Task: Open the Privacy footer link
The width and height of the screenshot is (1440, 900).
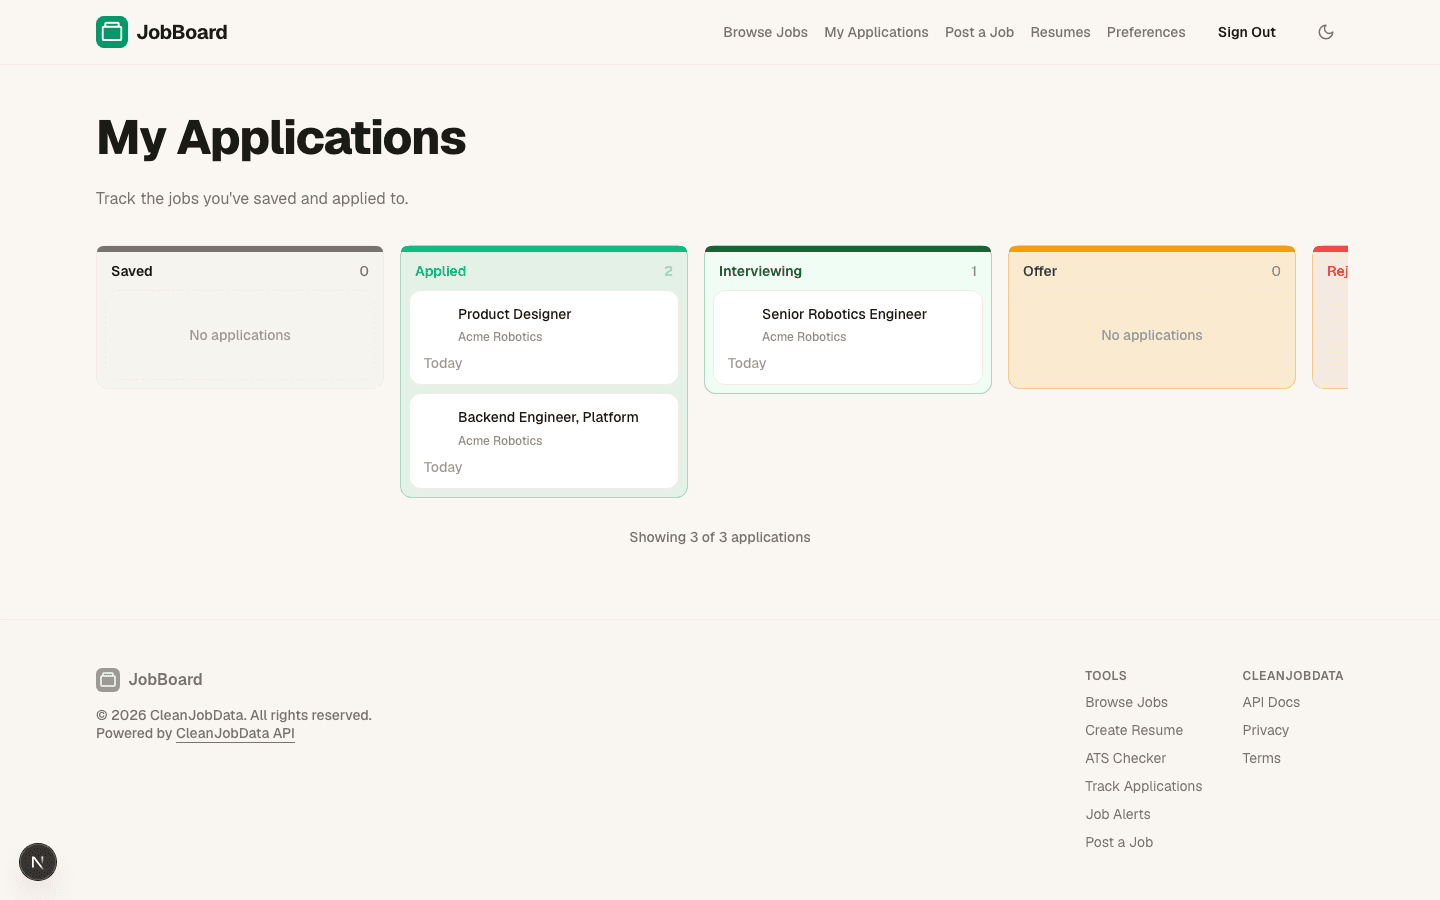Action: [x=1265, y=730]
